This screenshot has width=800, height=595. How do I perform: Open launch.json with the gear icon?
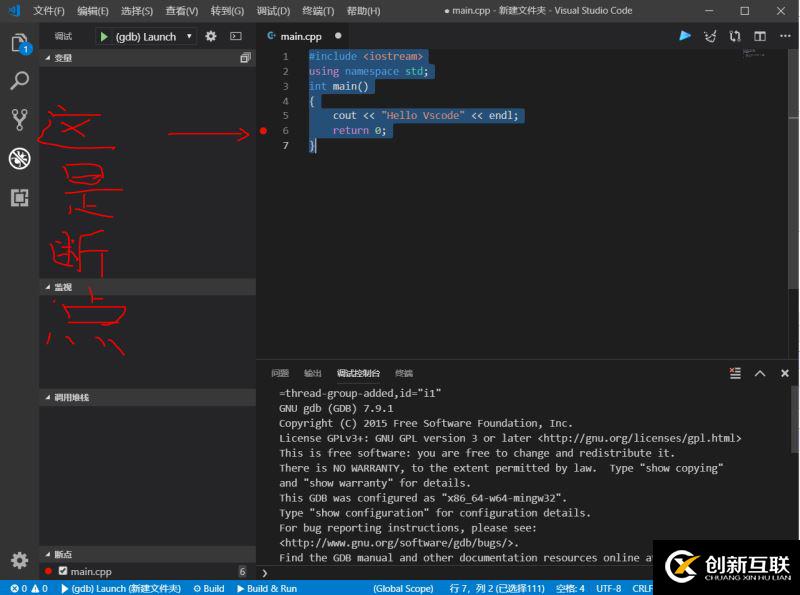click(211, 37)
